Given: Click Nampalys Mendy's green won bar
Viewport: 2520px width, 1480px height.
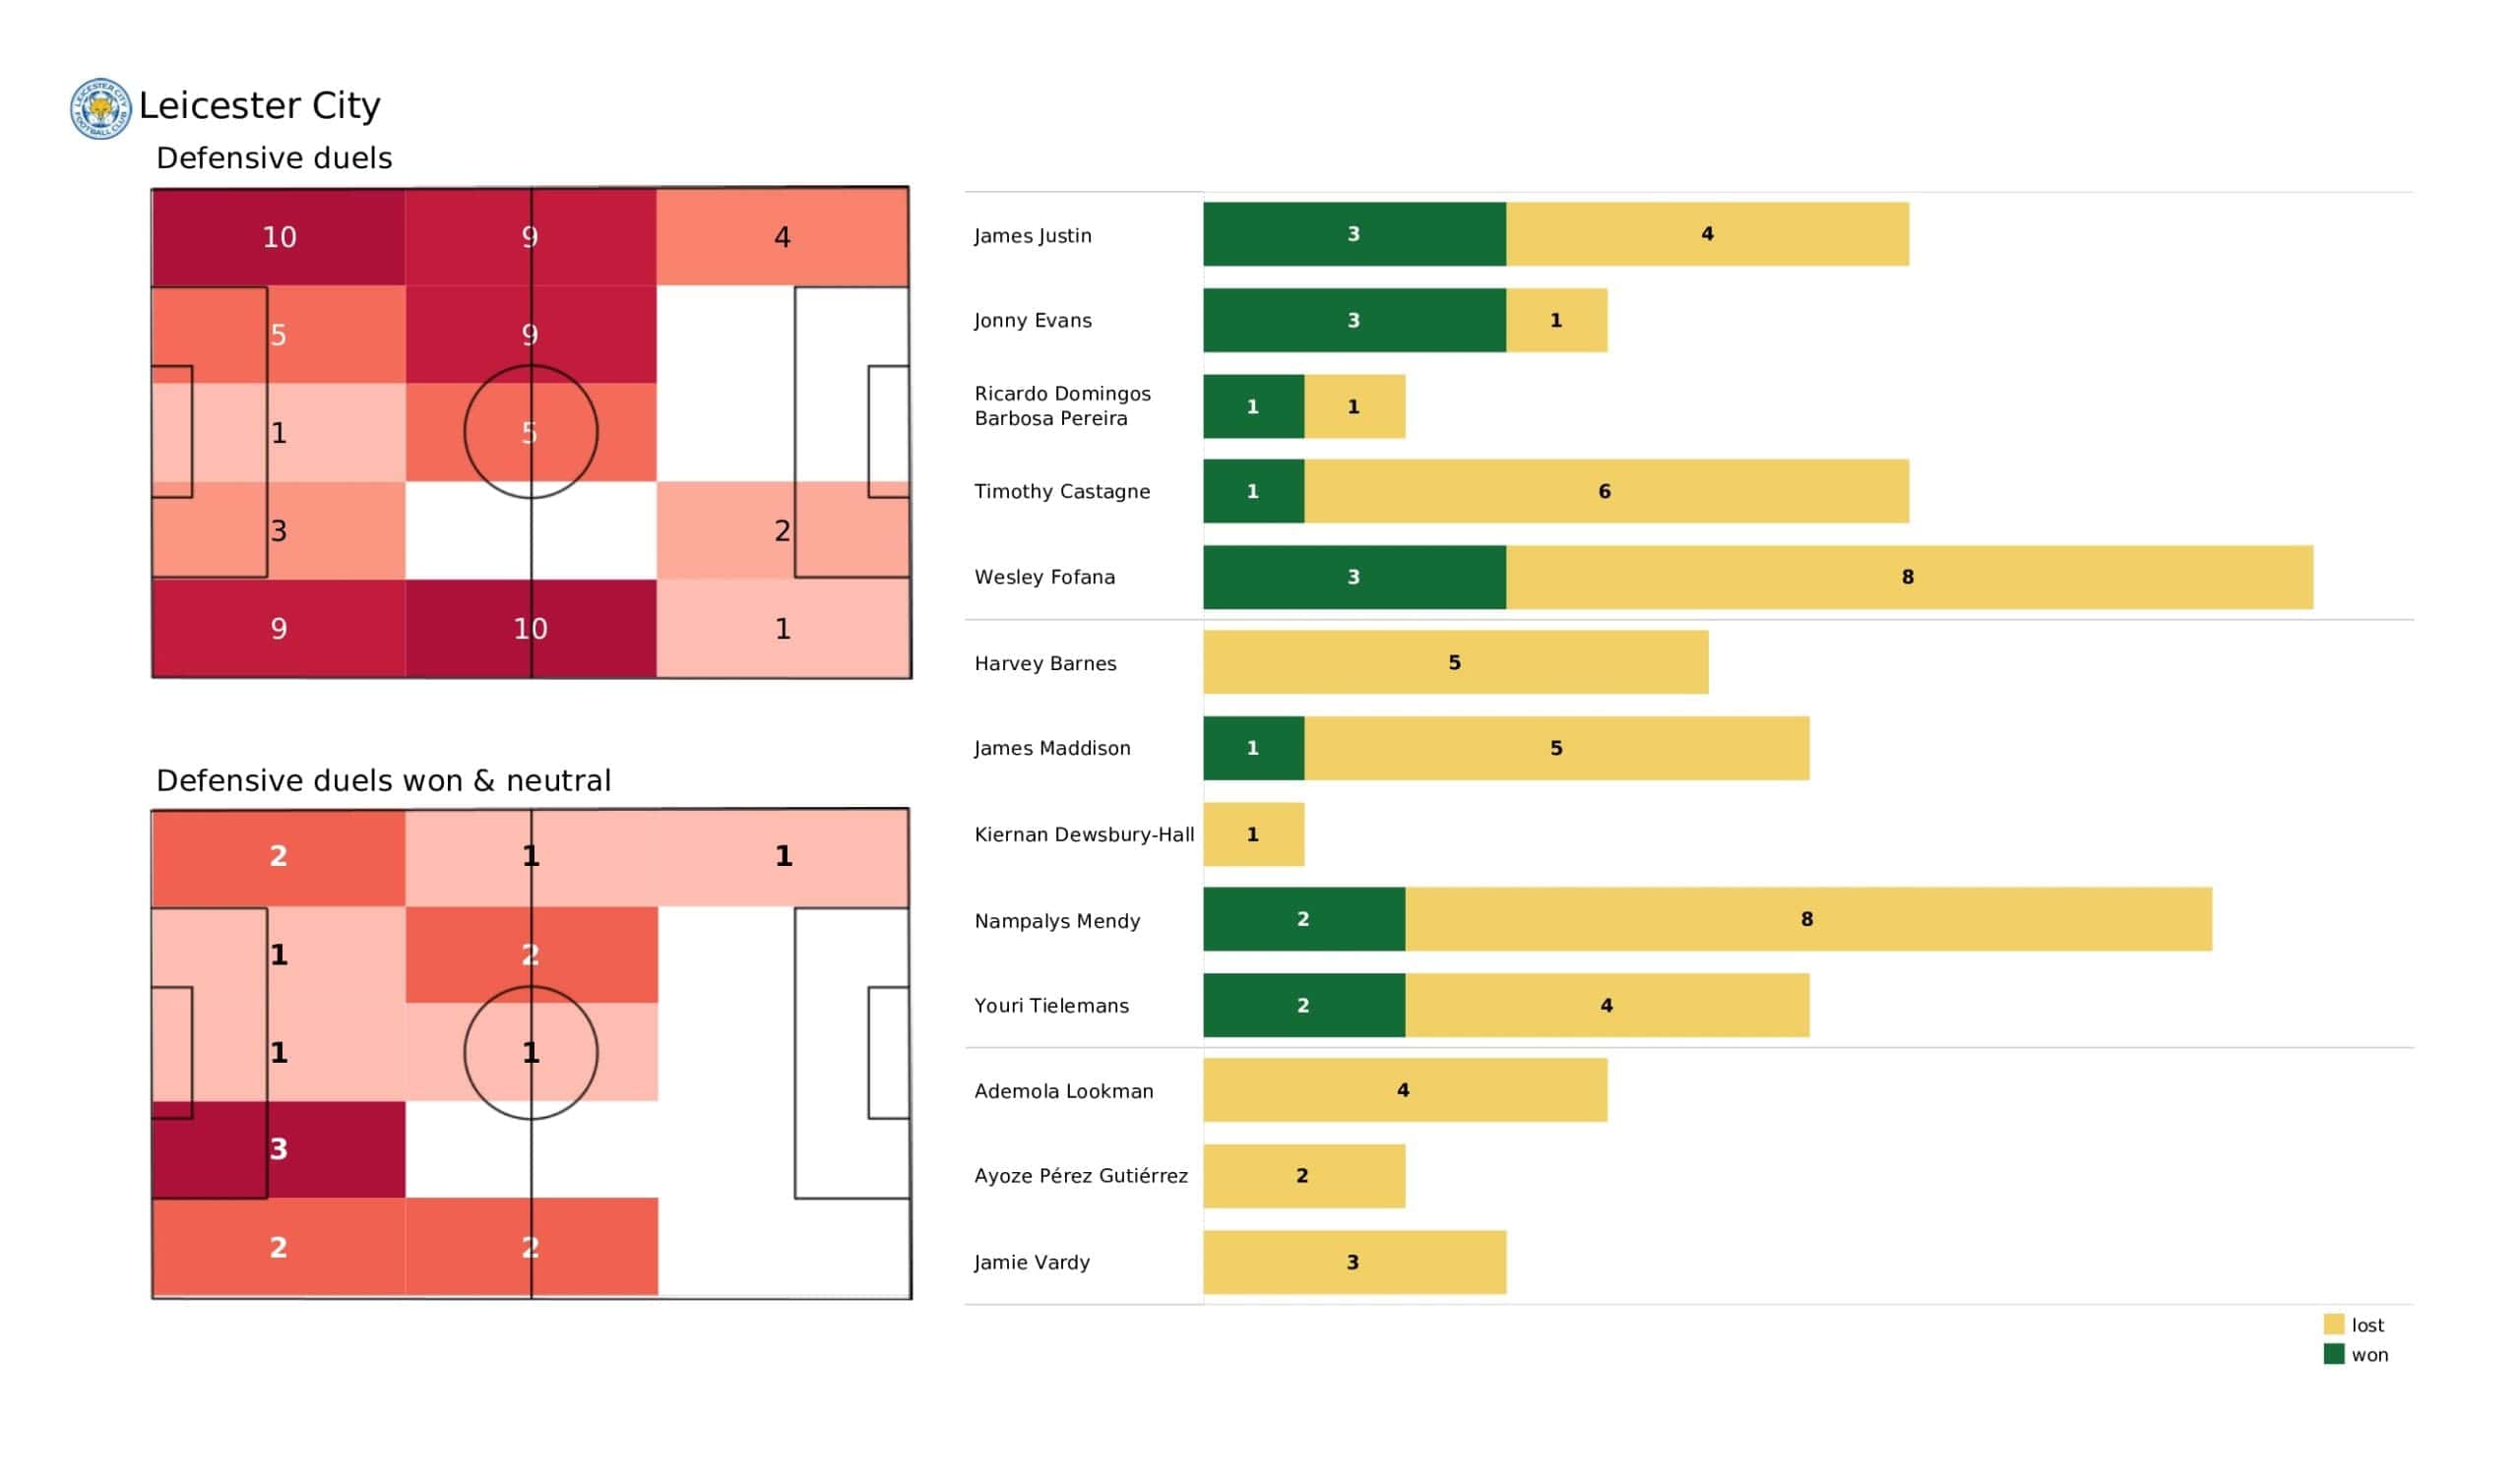Looking at the screenshot, I should coord(1303,919).
